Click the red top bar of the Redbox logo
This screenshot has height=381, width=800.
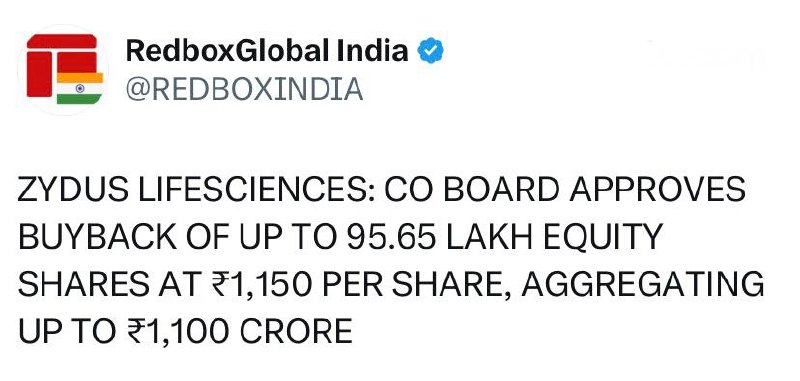(62, 41)
